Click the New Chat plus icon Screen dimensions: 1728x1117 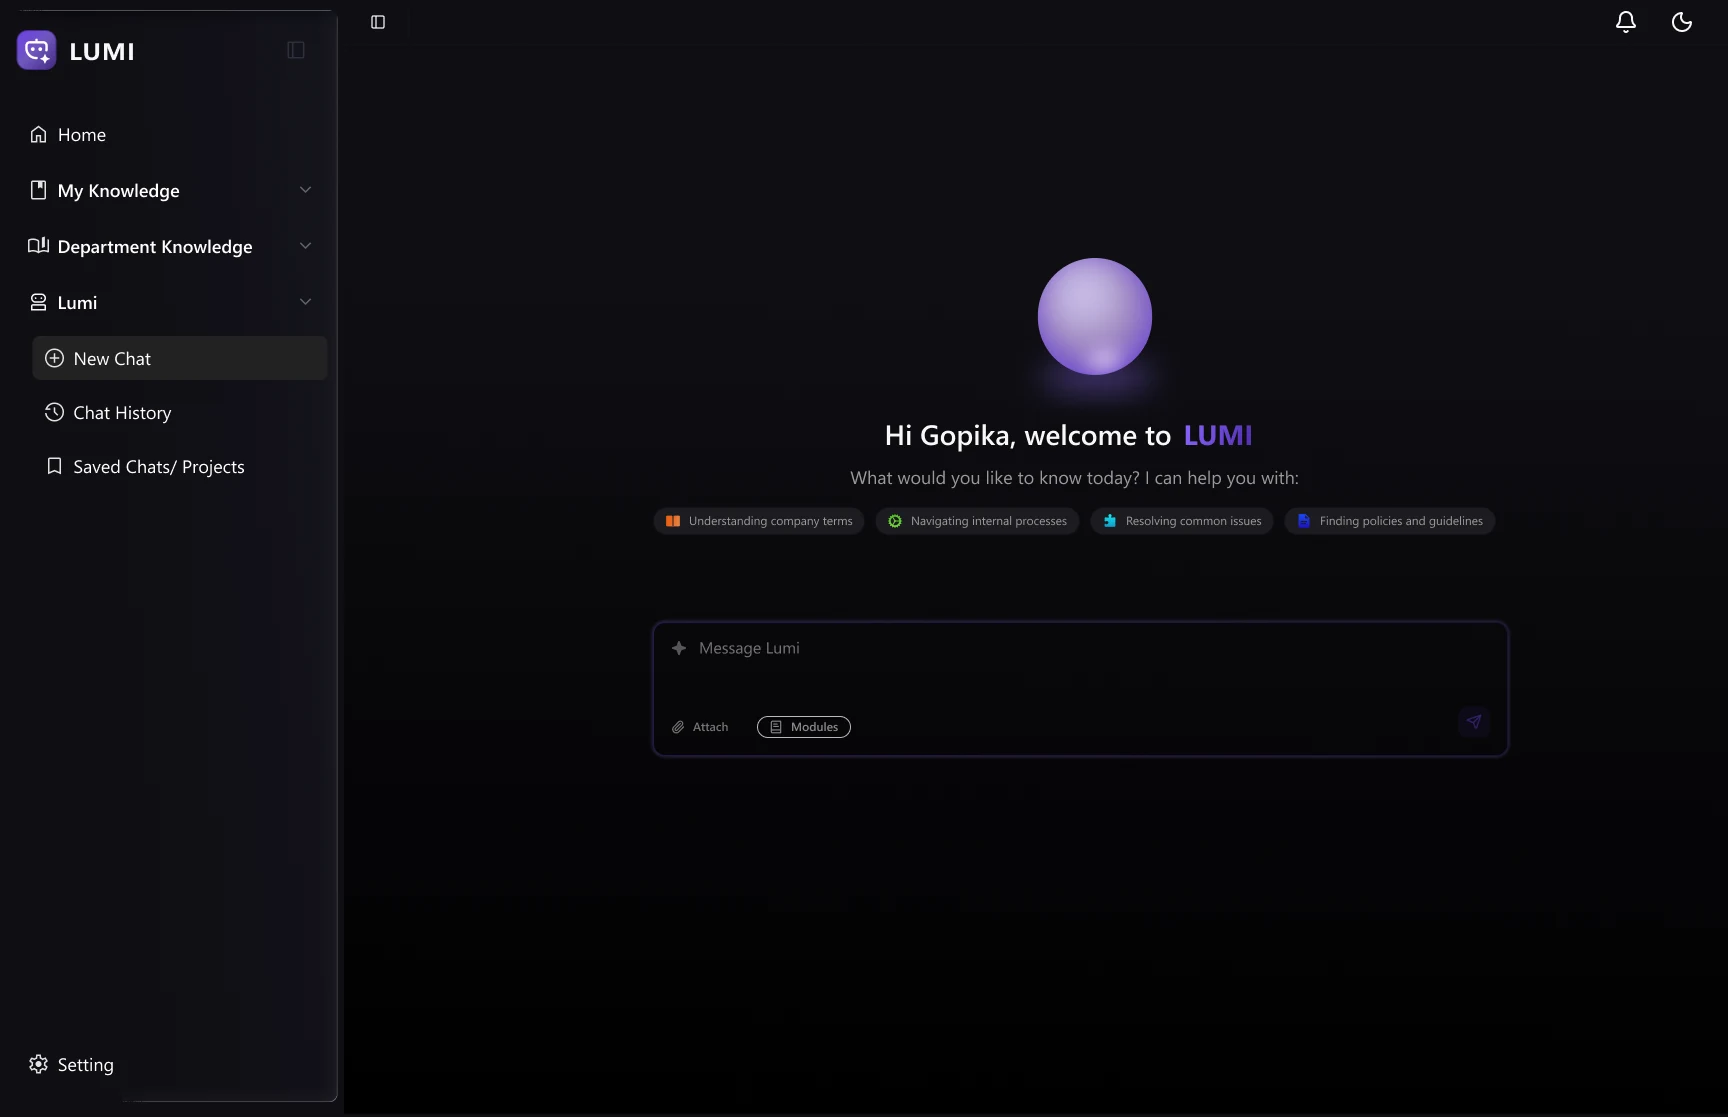(55, 358)
